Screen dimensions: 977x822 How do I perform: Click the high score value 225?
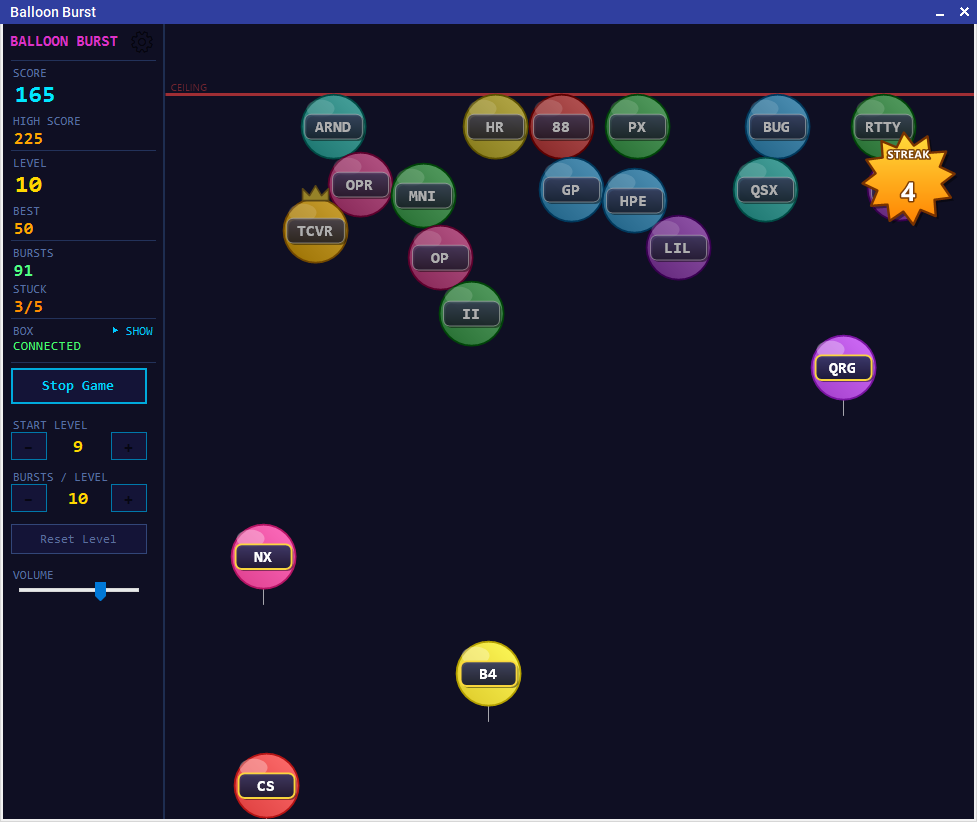click(x=29, y=138)
